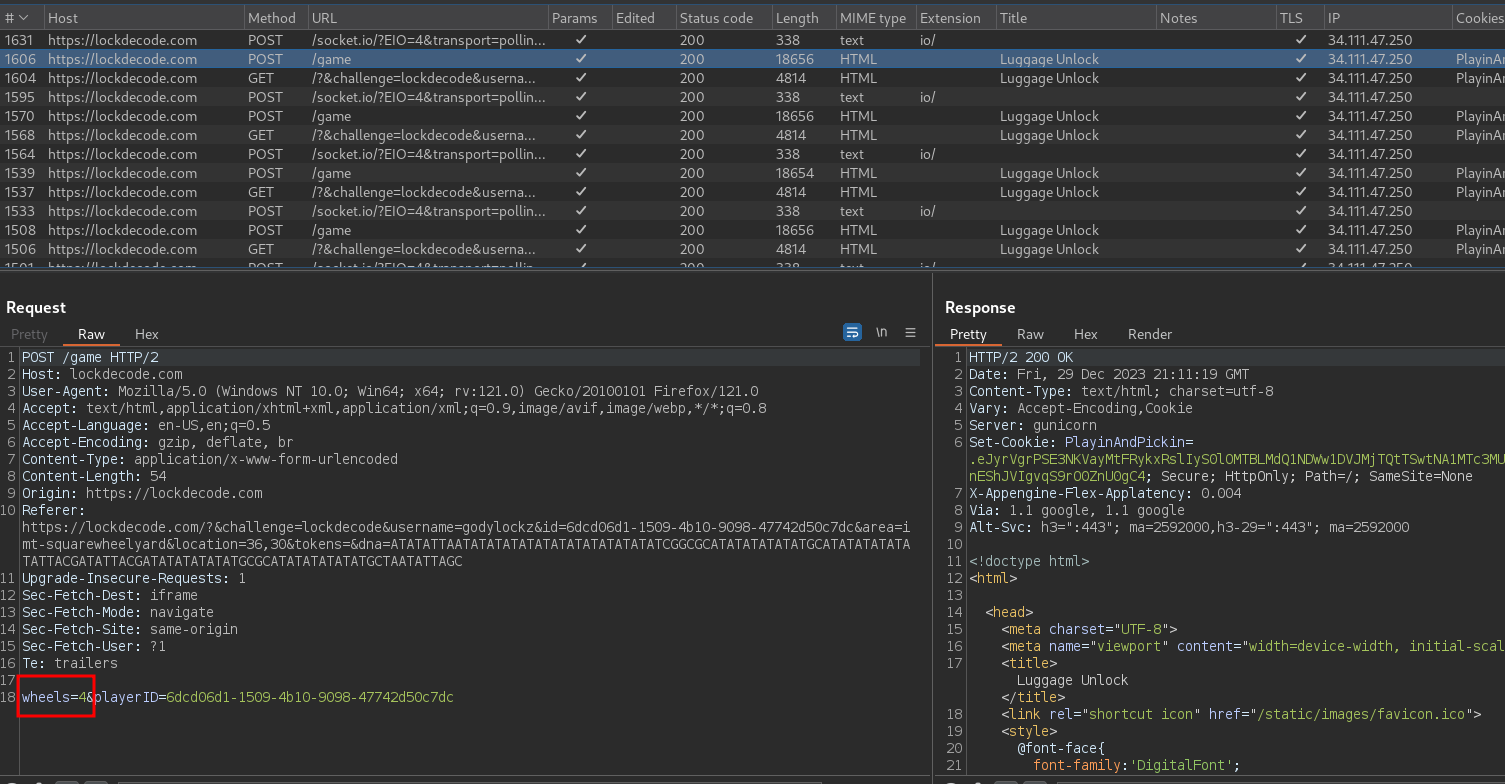This screenshot has height=784, width=1505.
Task: Click the X-Appengine-Flex-Applatency header line
Action: point(1105,493)
